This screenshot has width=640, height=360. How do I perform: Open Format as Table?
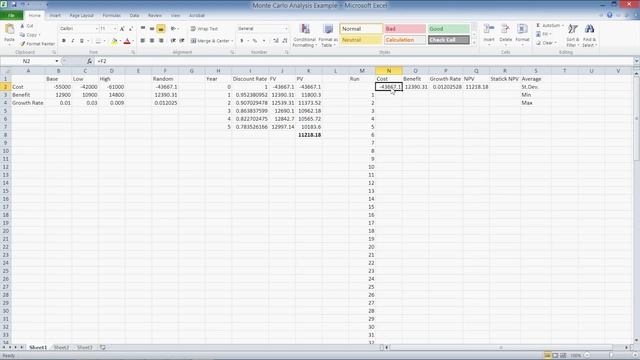pyautogui.click(x=328, y=36)
